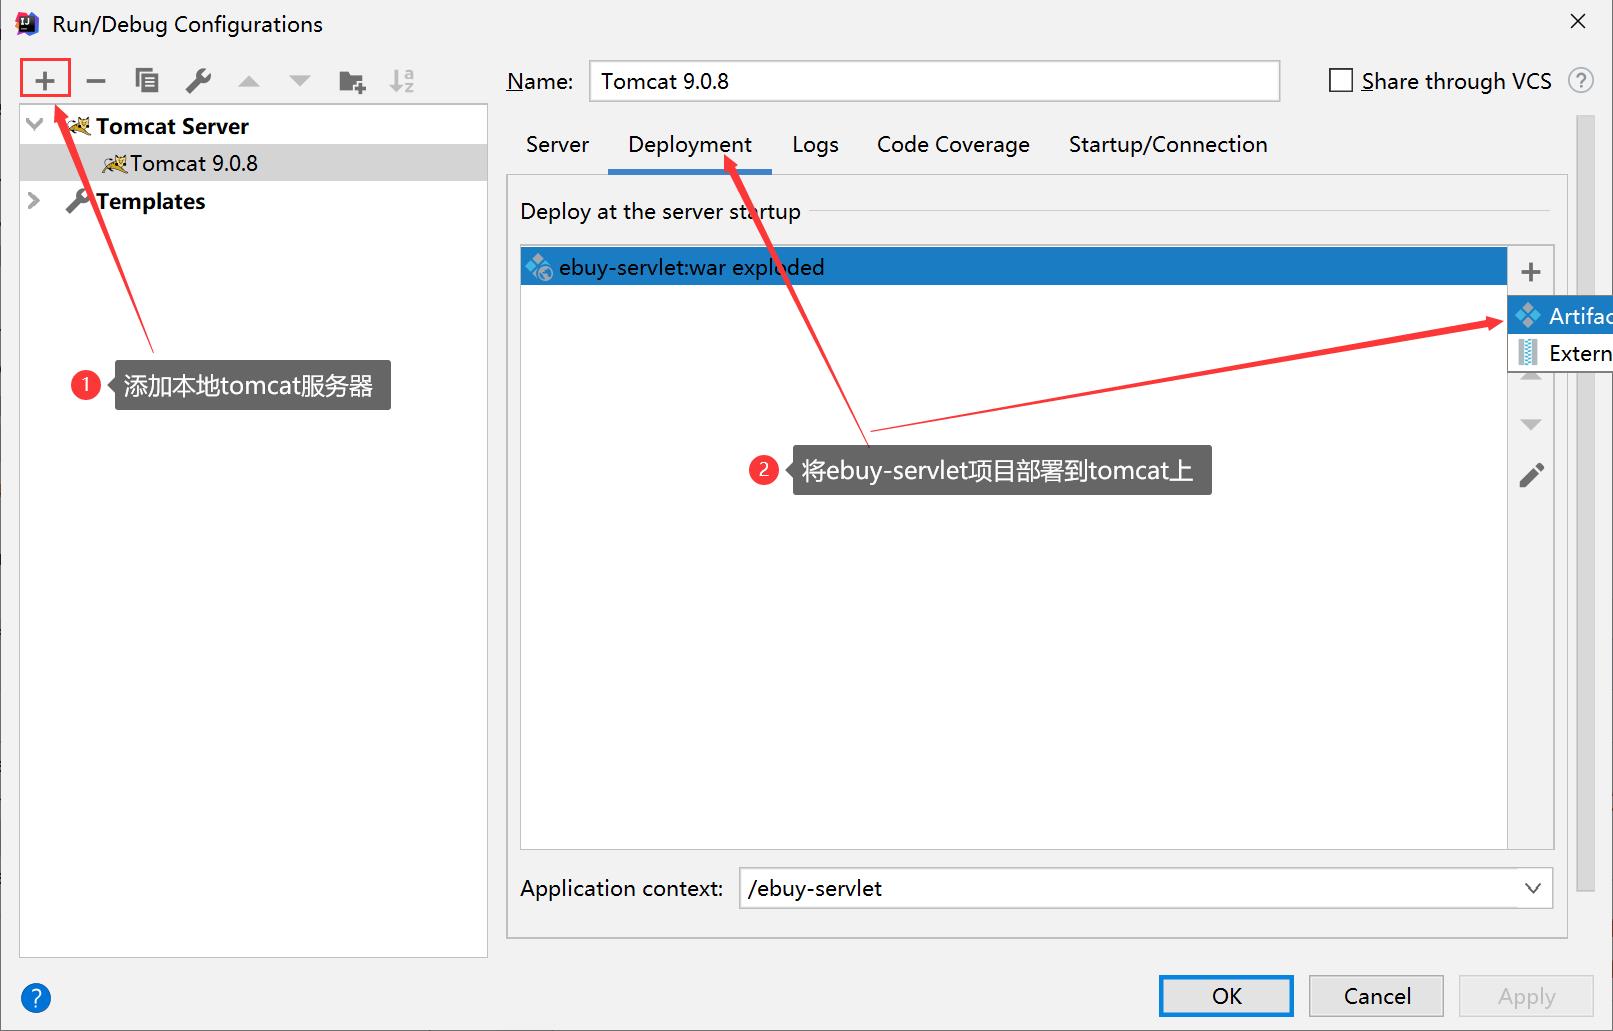Open edit templates wrench icon
This screenshot has height=1031, width=1613.
[x=198, y=81]
